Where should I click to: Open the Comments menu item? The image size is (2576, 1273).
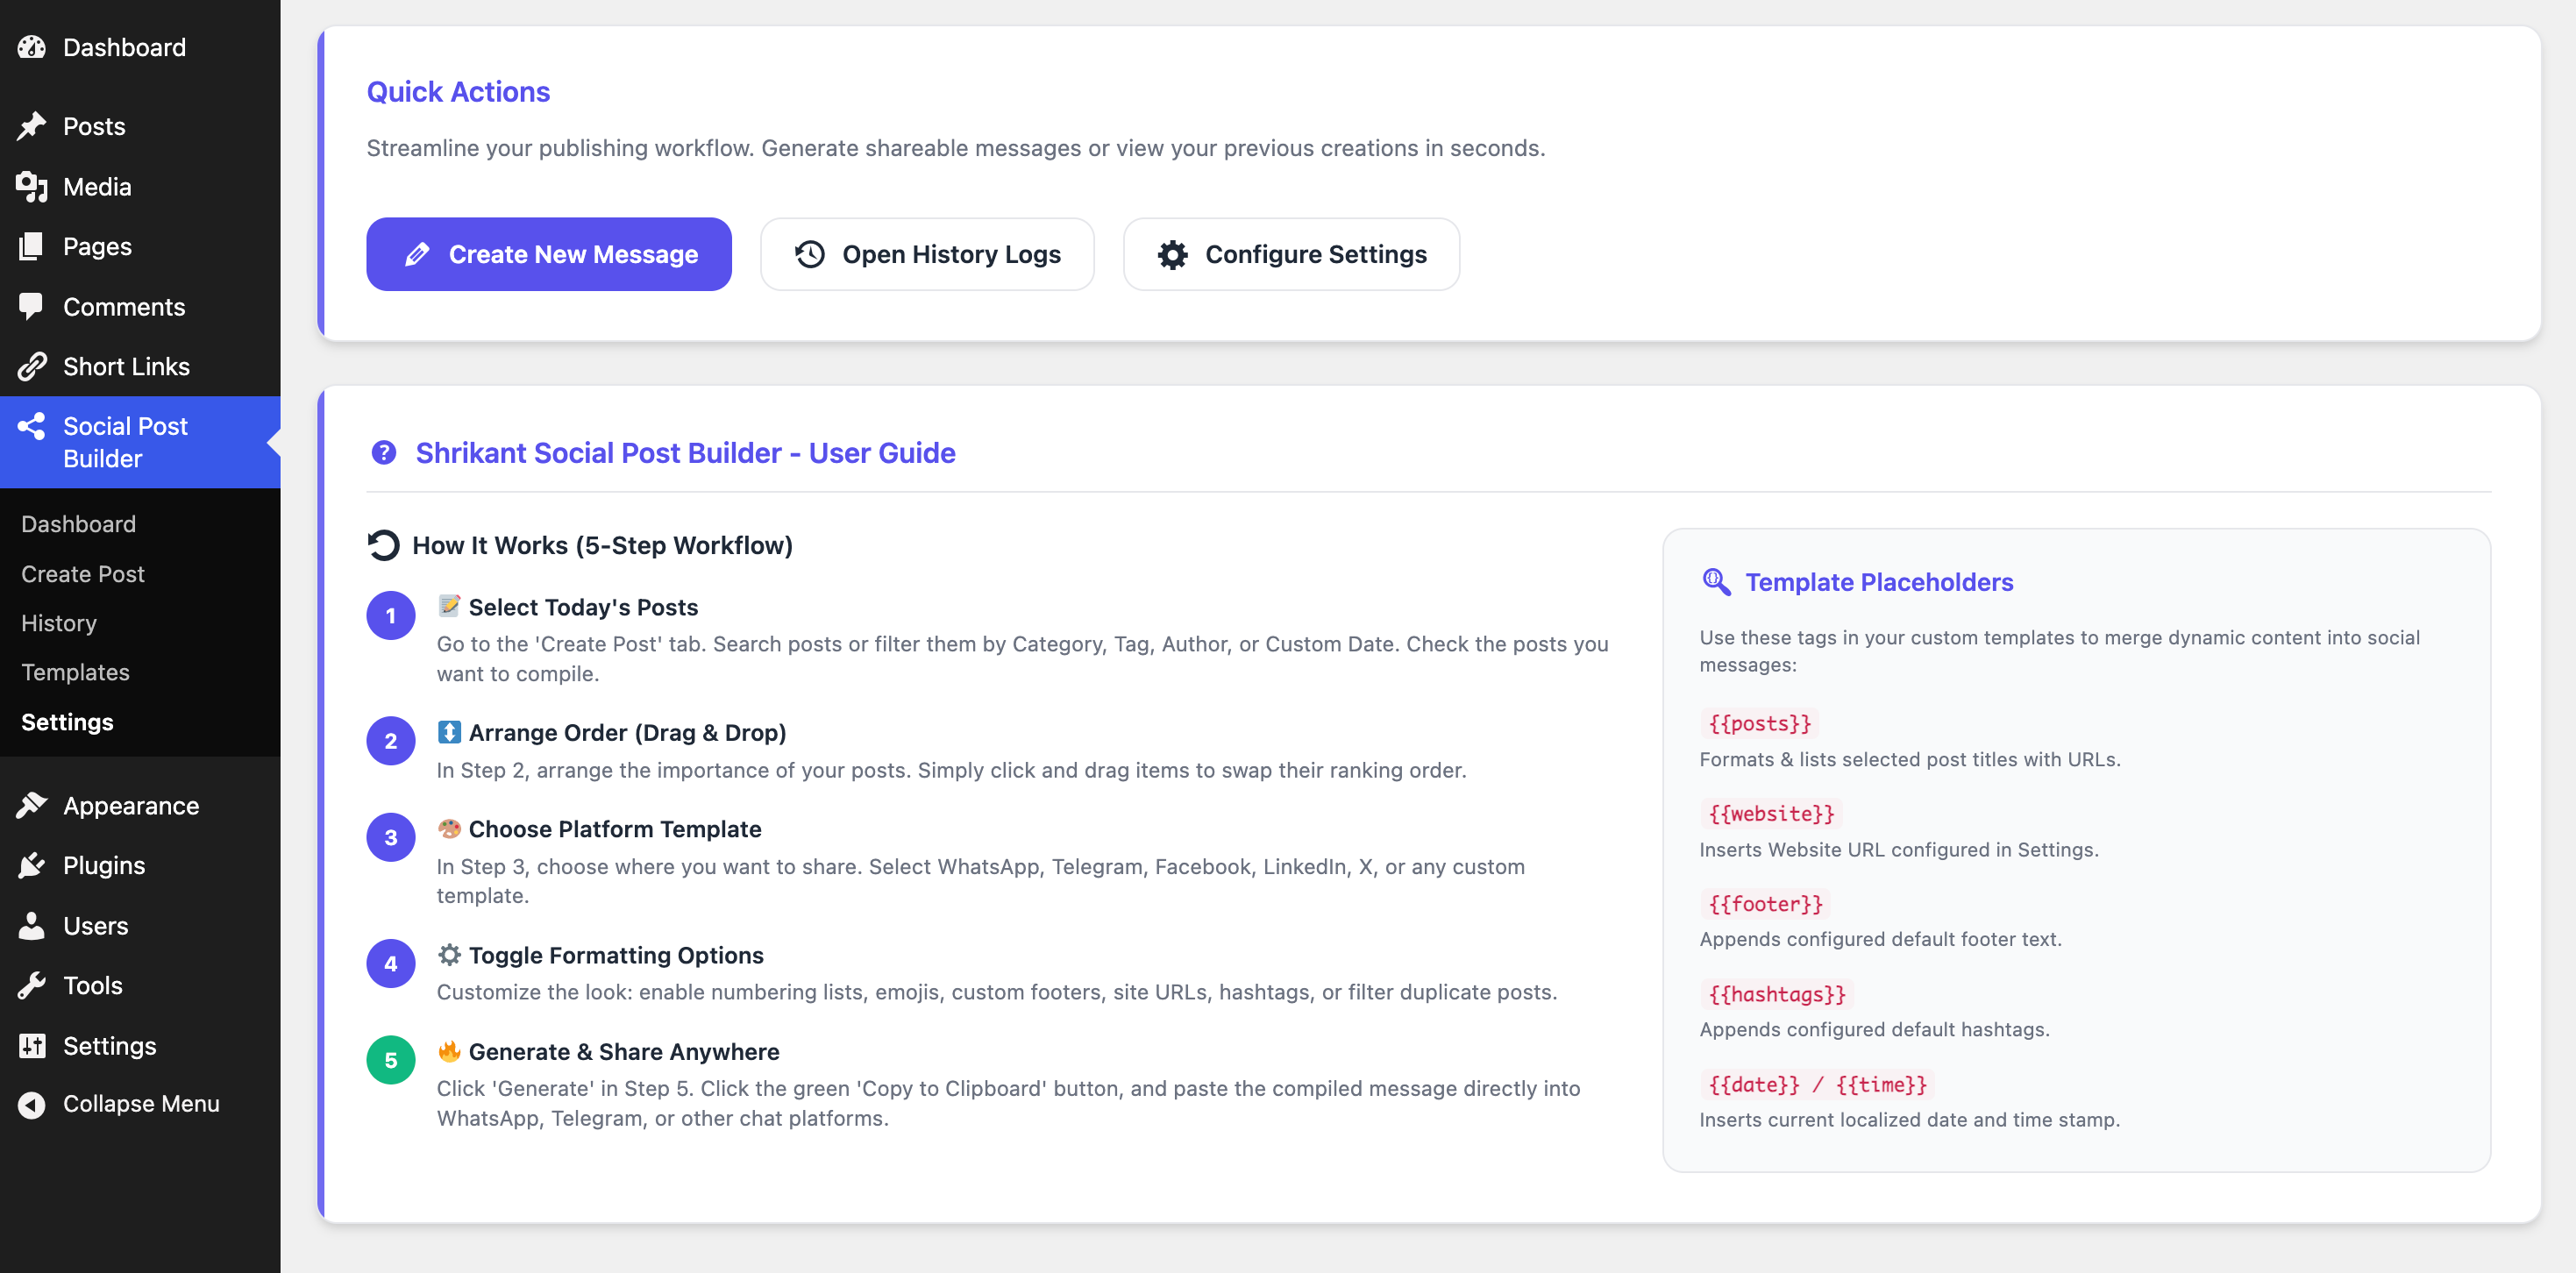(140, 306)
